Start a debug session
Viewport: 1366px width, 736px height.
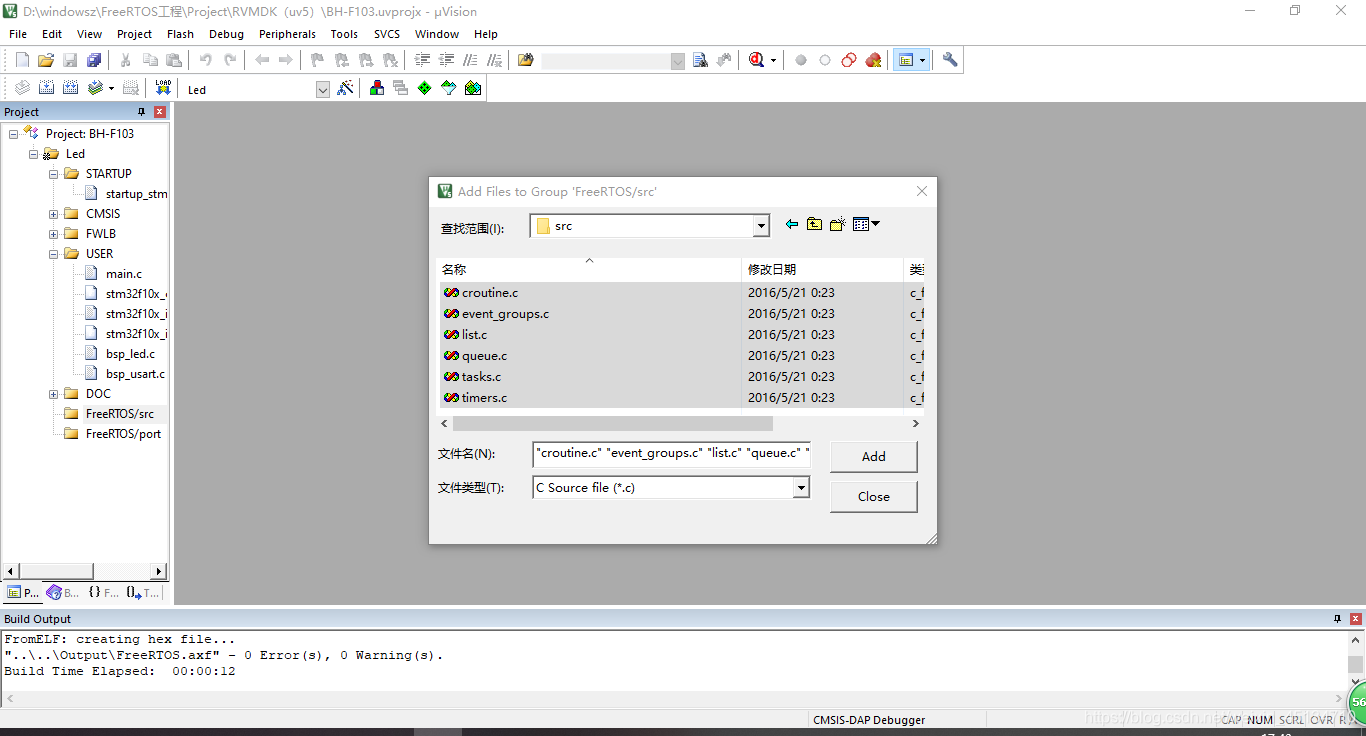click(x=757, y=59)
